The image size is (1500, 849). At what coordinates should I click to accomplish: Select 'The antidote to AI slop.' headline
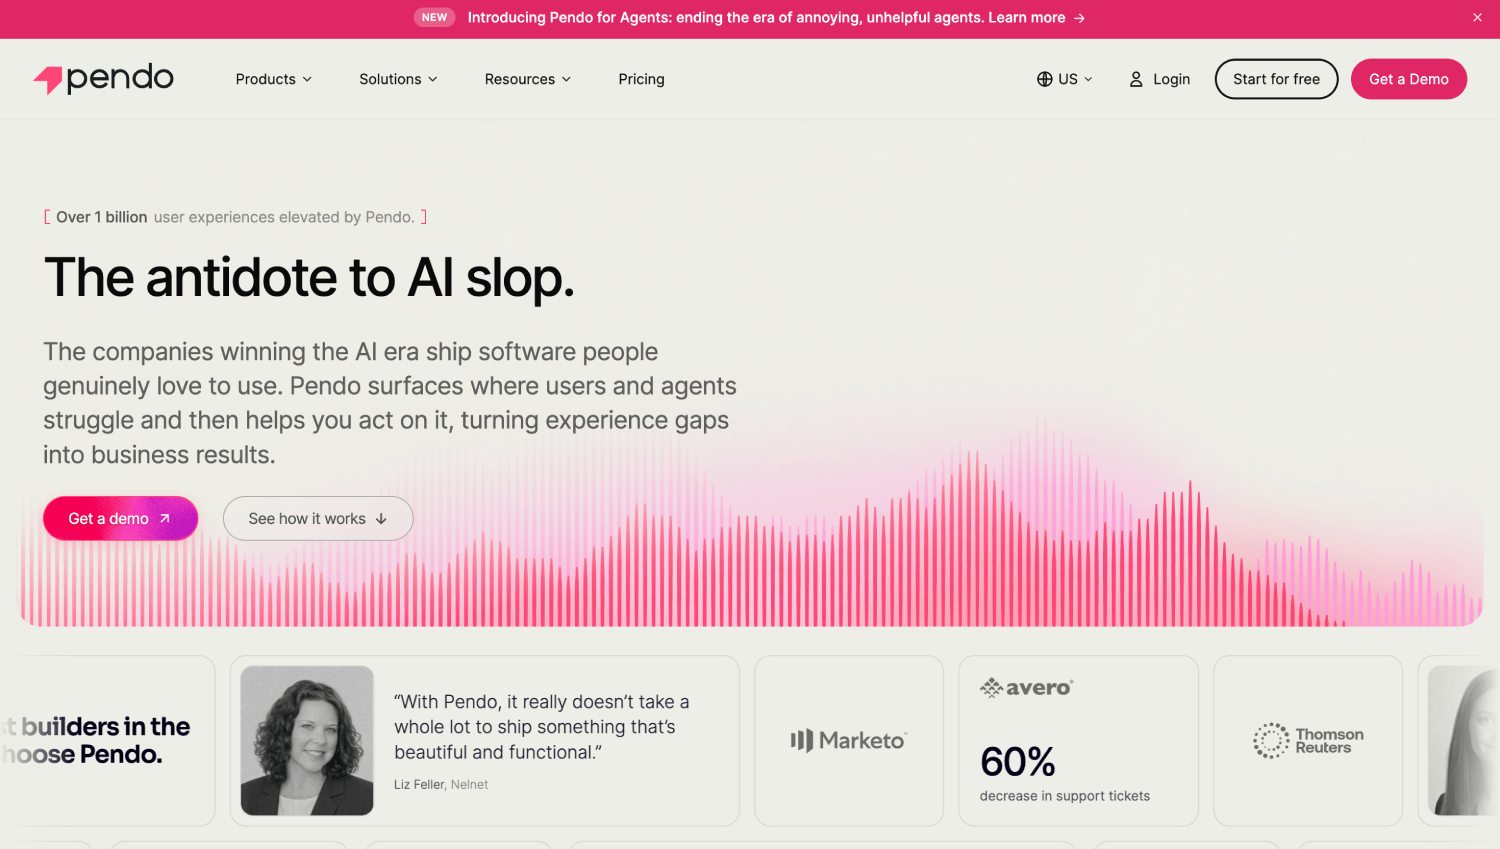[309, 277]
